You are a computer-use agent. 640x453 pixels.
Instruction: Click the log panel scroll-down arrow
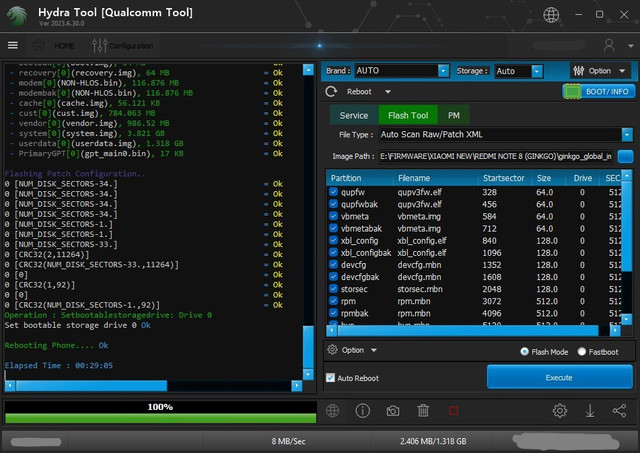click(x=308, y=374)
